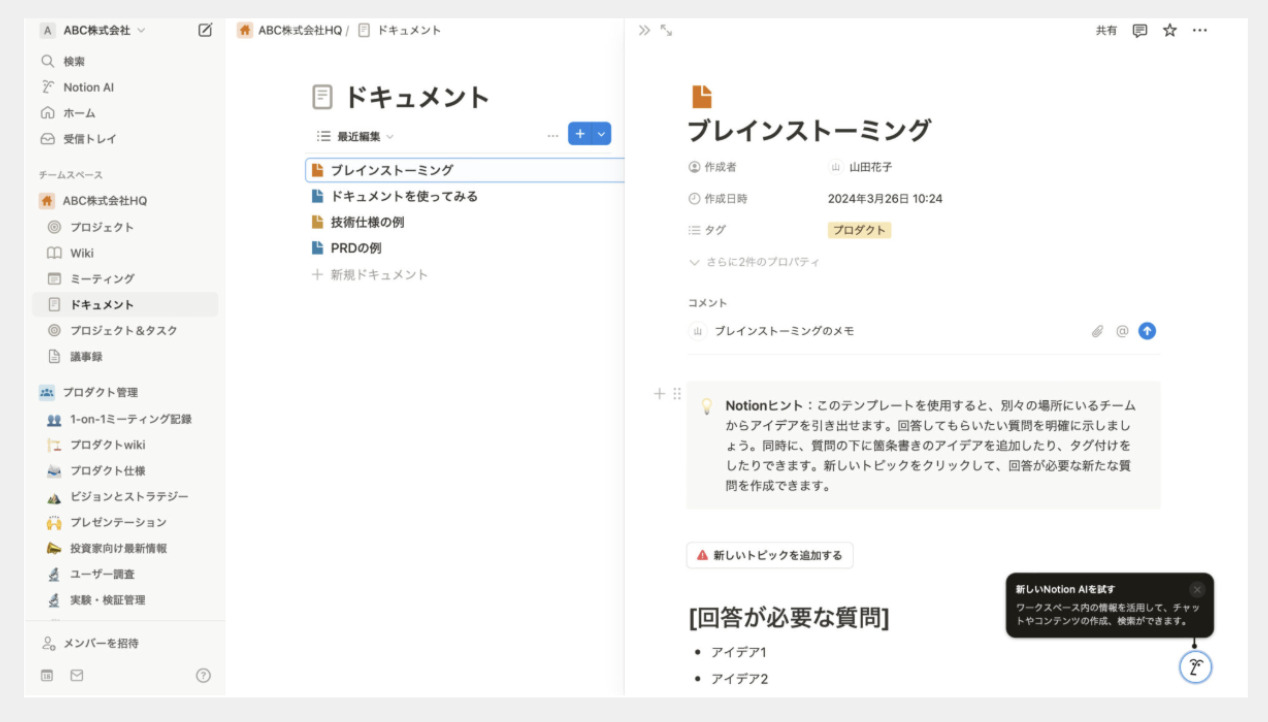Toggle the star to favorite ブレインストーミング

(x=1169, y=30)
